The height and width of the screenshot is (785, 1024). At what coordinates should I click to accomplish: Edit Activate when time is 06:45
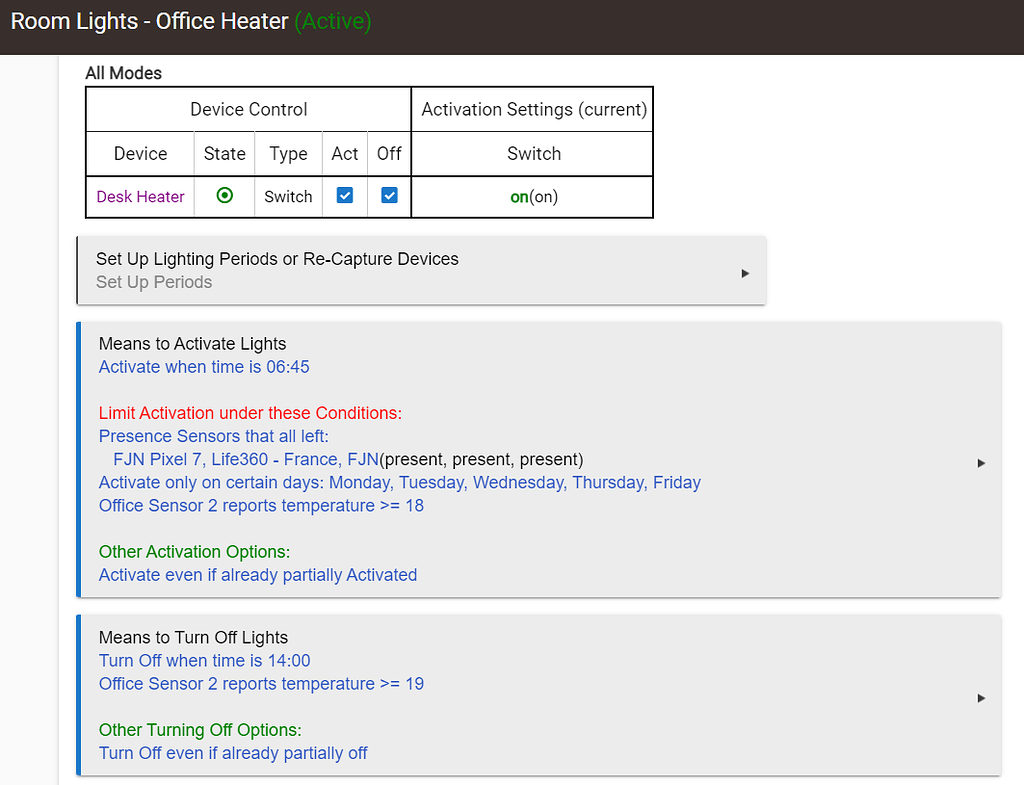click(x=204, y=367)
